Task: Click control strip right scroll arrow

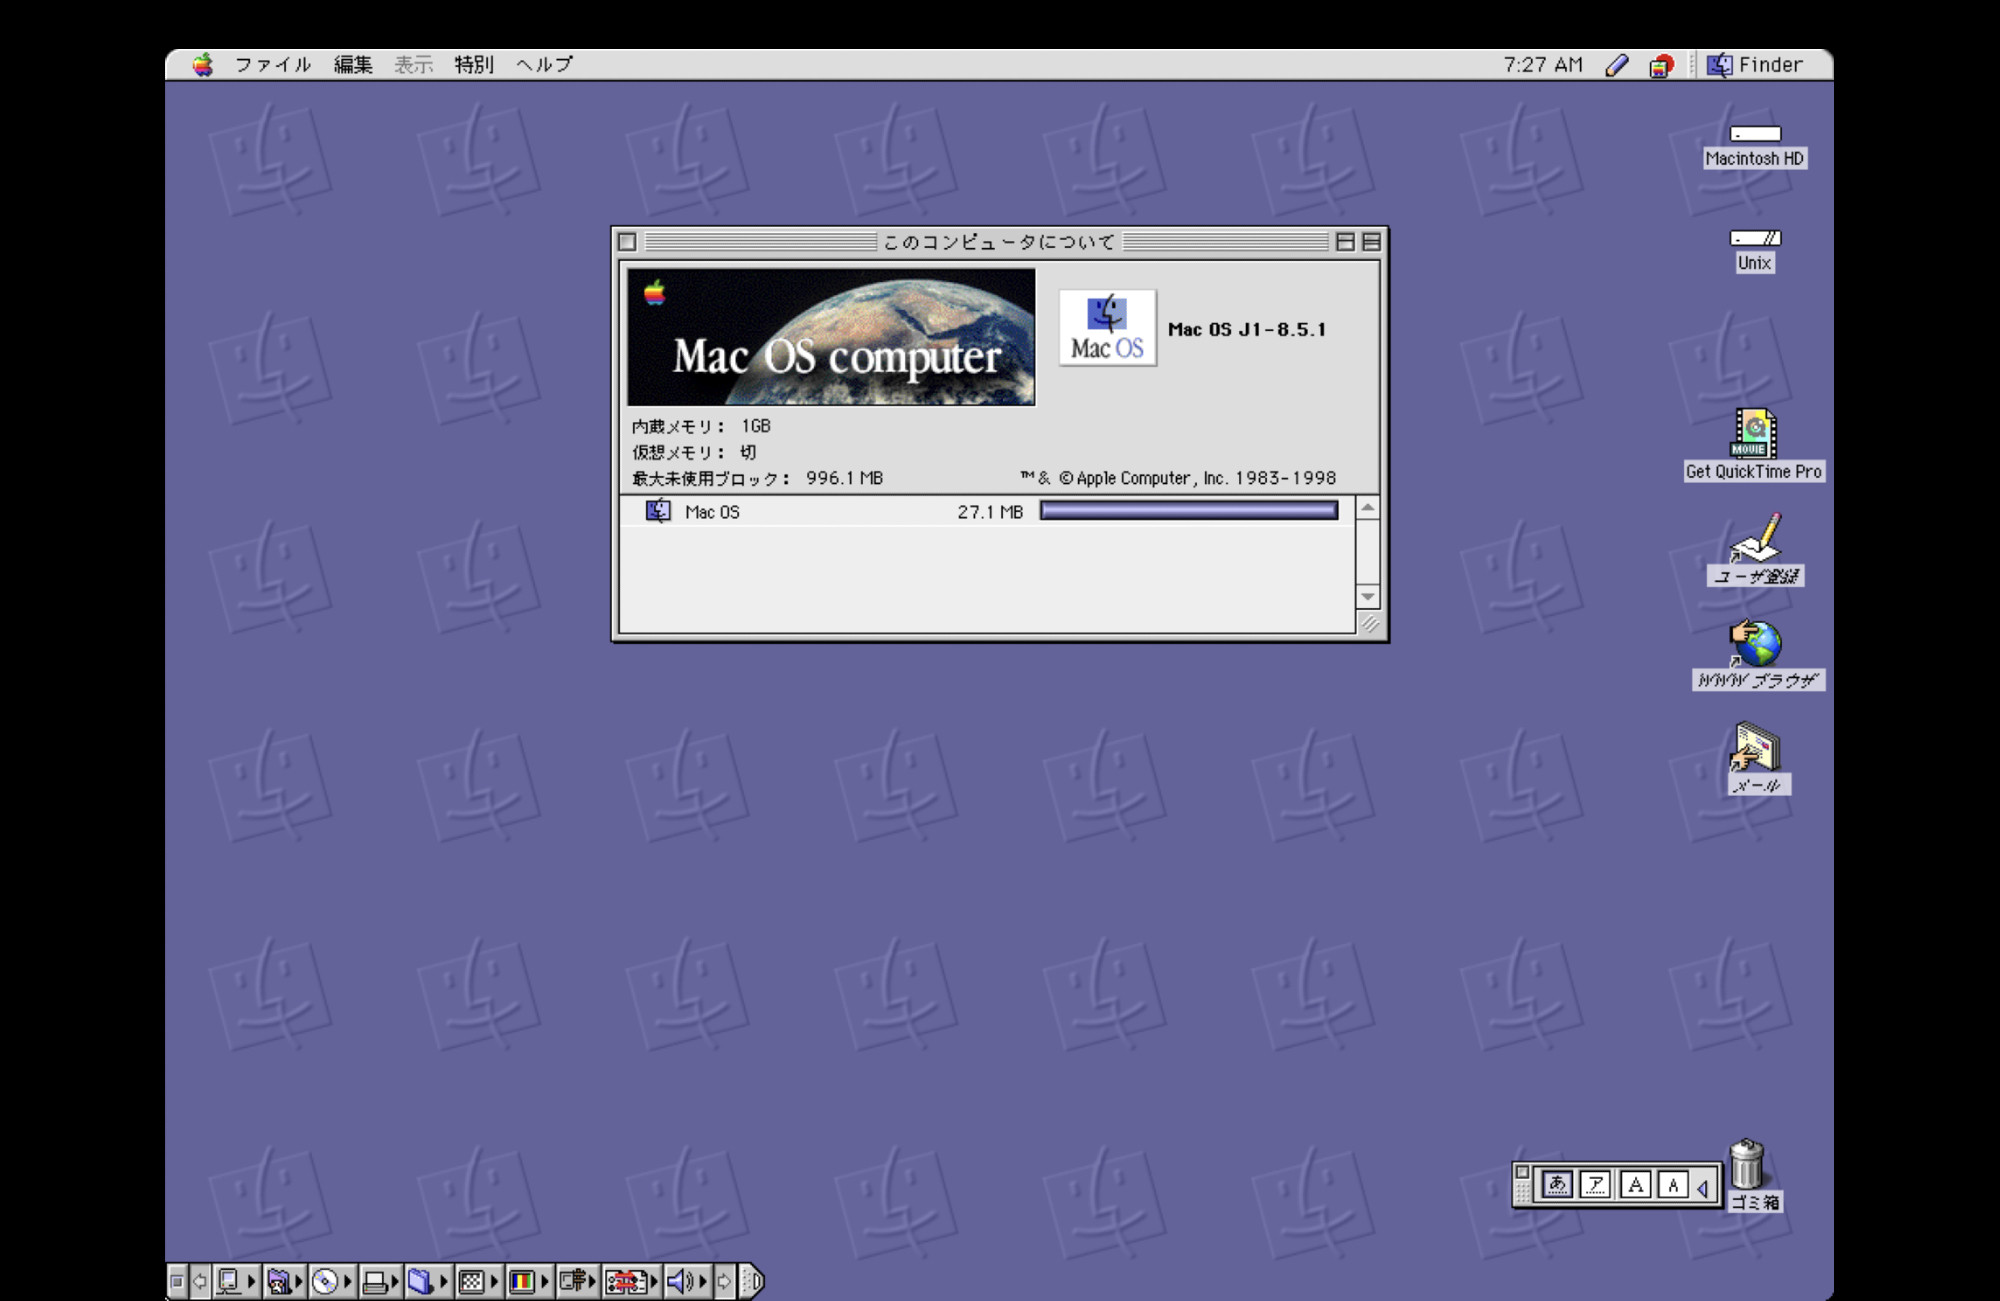Action: point(724,1281)
